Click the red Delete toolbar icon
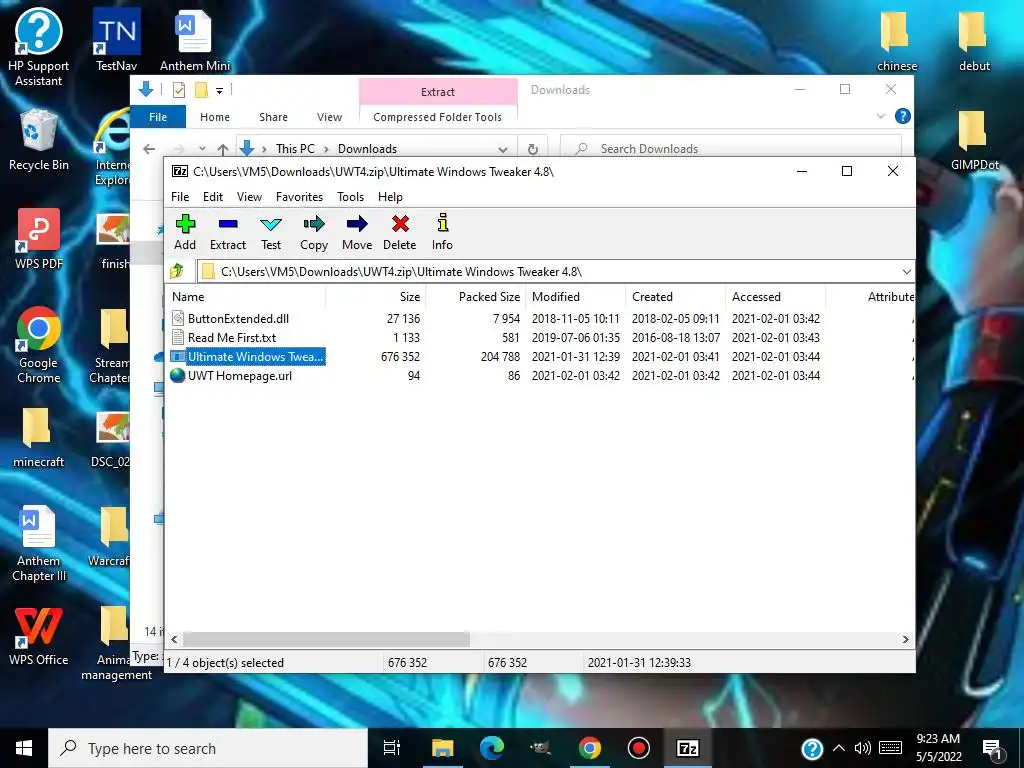This screenshot has width=1024, height=768. point(400,224)
